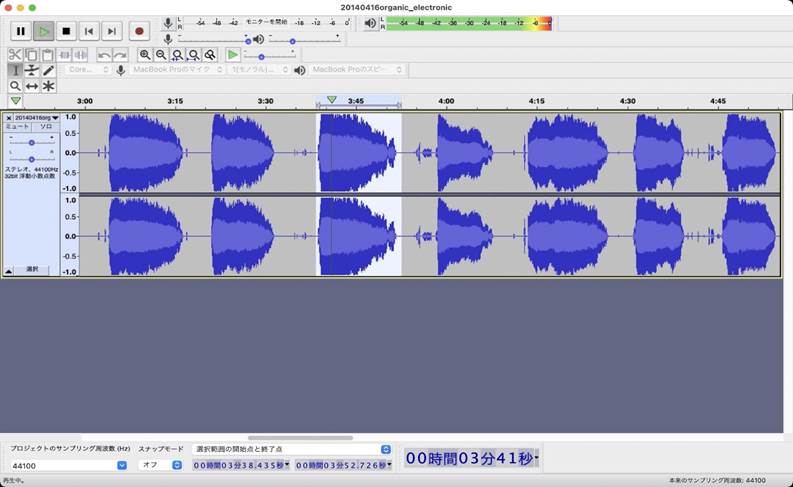Select the Cut scissors icon
Viewport: 793px width, 487px height.
[x=15, y=55]
